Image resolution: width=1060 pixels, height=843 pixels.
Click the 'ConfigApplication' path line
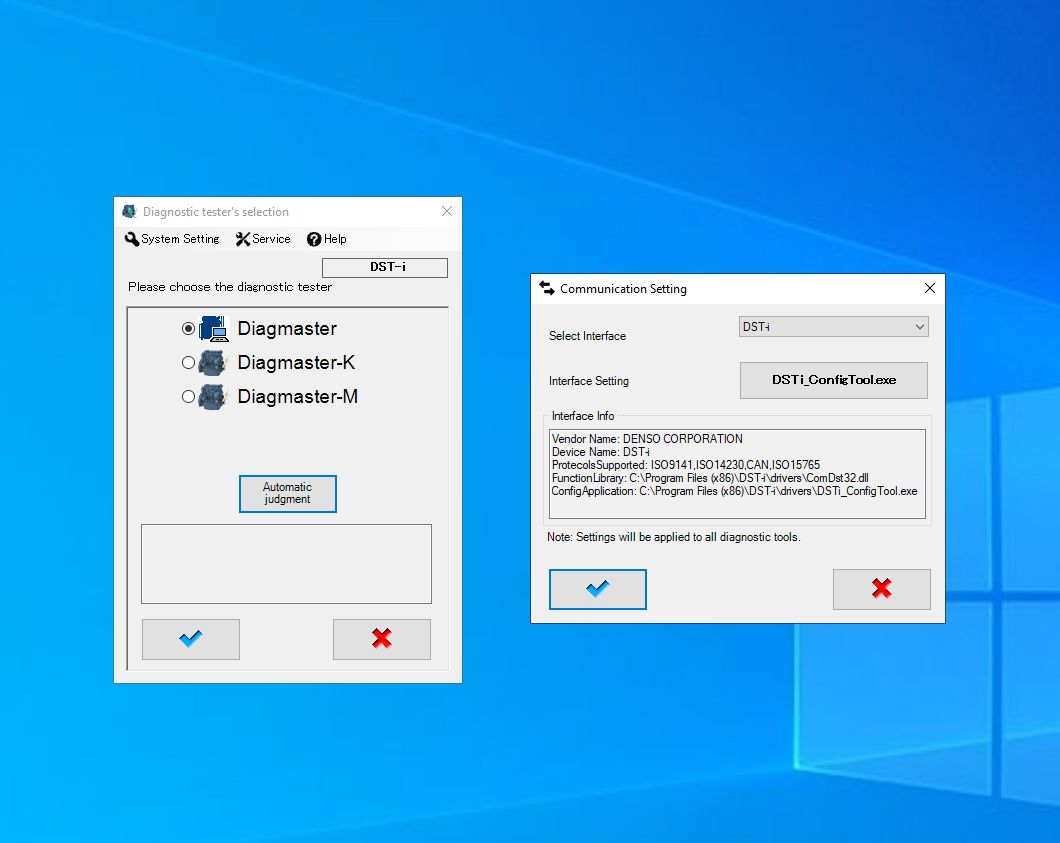pyautogui.click(x=734, y=491)
